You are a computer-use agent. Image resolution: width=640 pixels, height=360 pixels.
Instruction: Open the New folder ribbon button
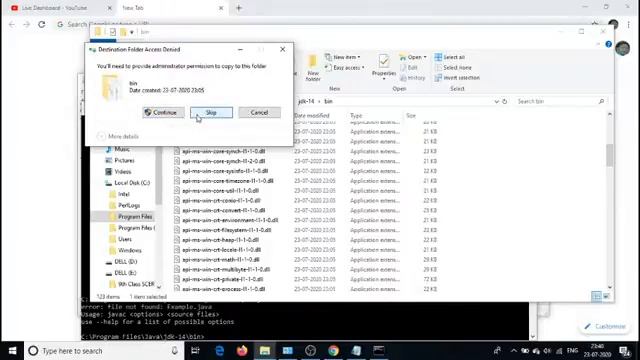pos(313,67)
